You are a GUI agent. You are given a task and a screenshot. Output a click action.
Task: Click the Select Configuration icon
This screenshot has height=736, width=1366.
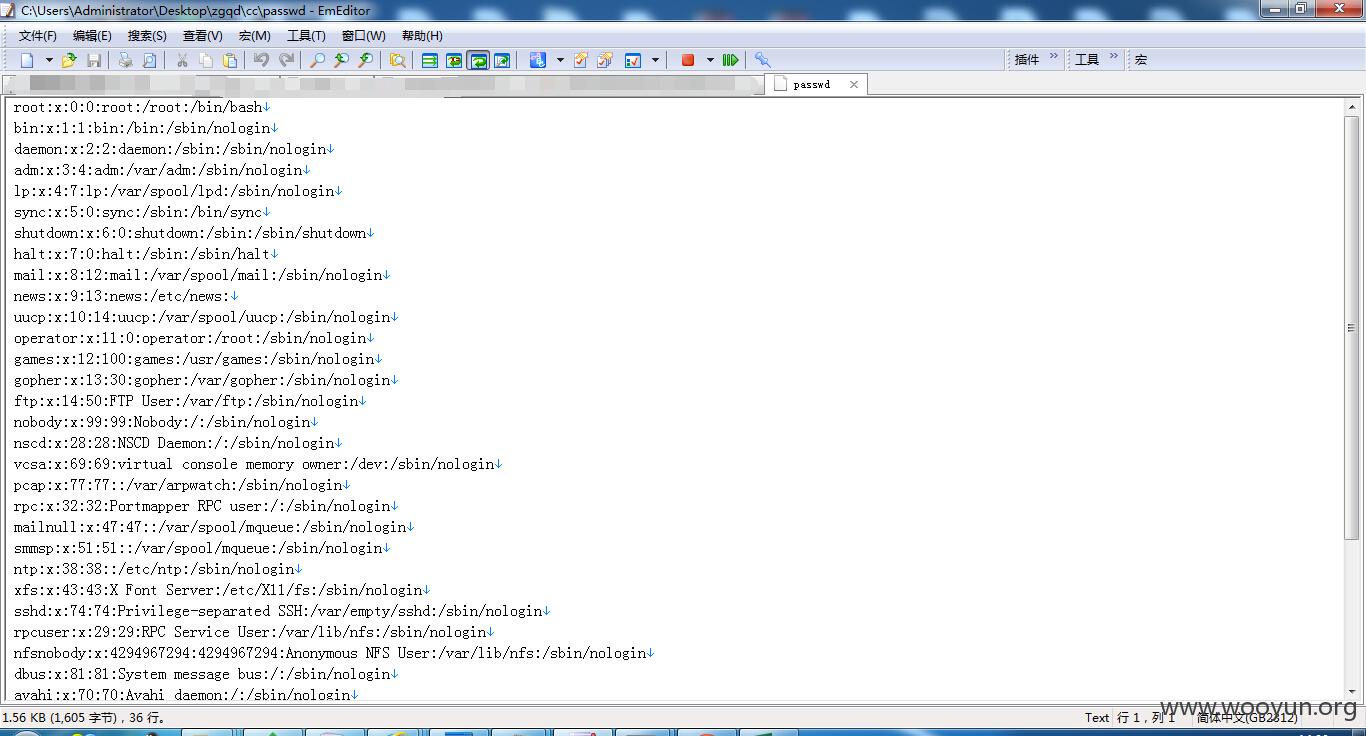coord(538,60)
